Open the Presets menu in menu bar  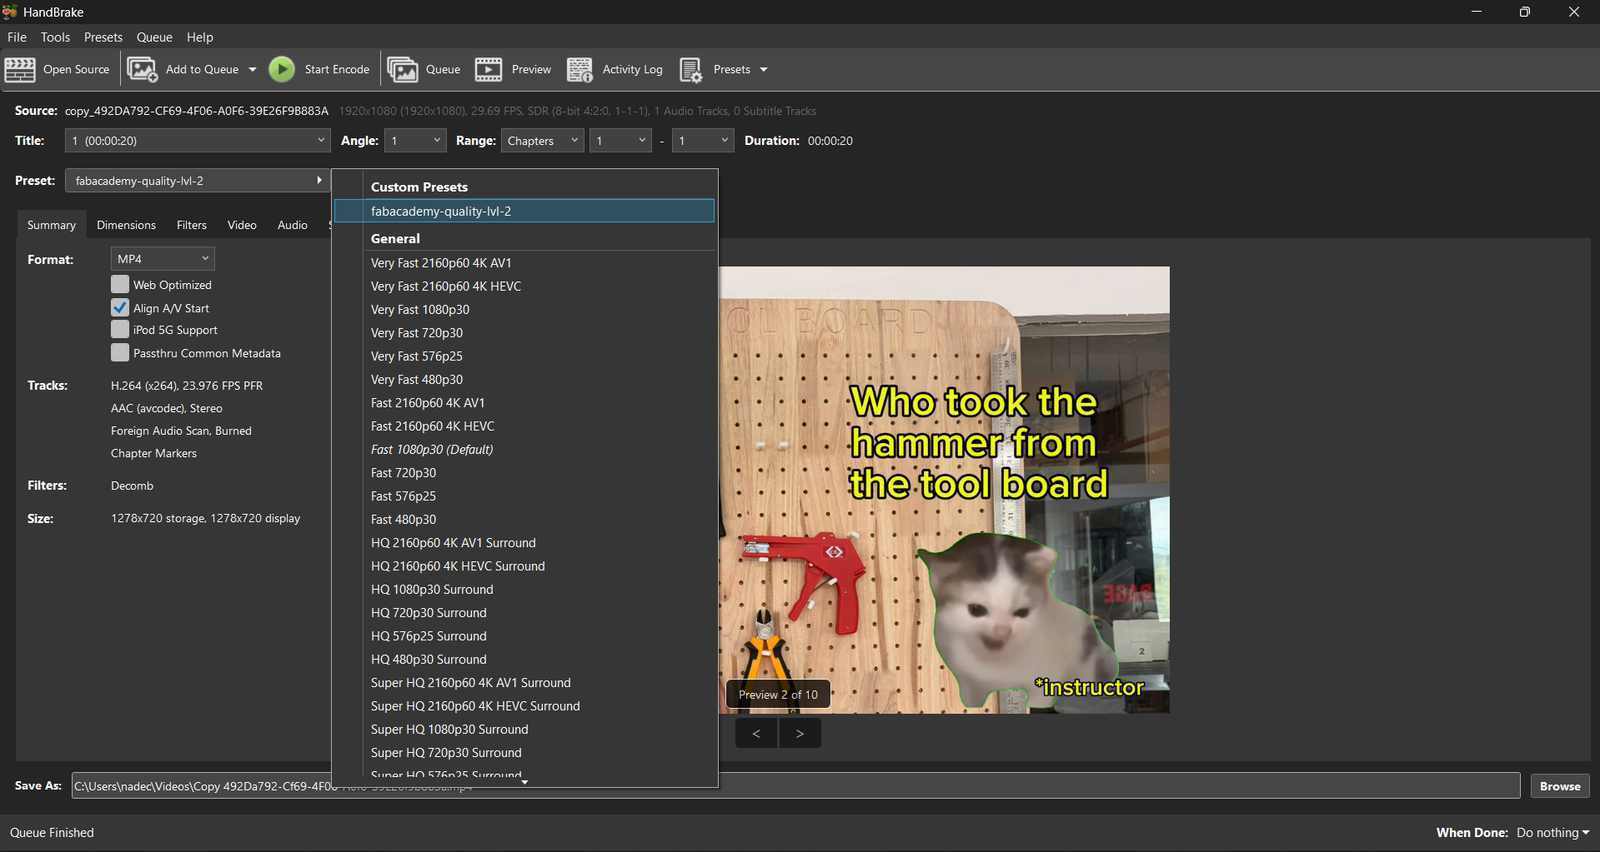103,37
